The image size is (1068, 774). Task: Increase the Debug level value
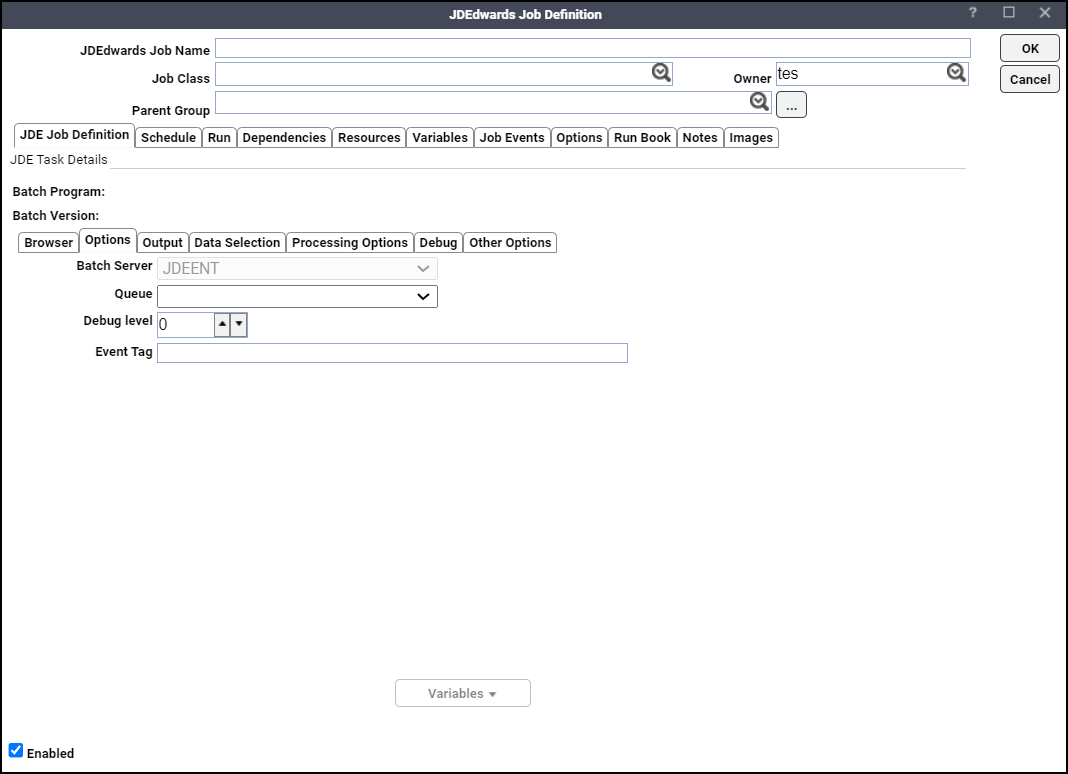tap(223, 324)
